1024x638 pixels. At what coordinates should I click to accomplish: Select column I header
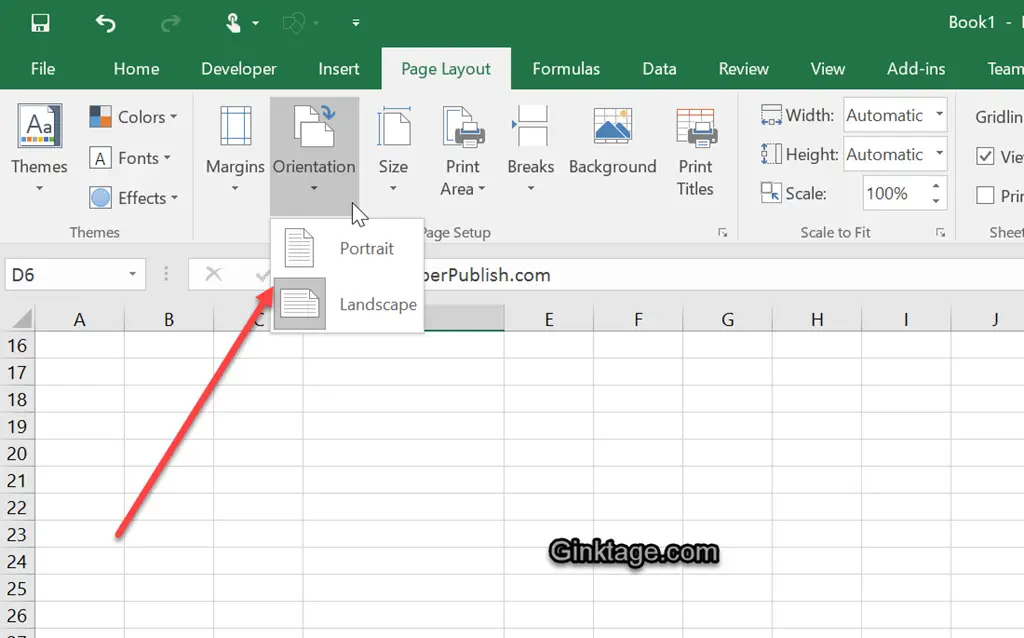pos(906,319)
